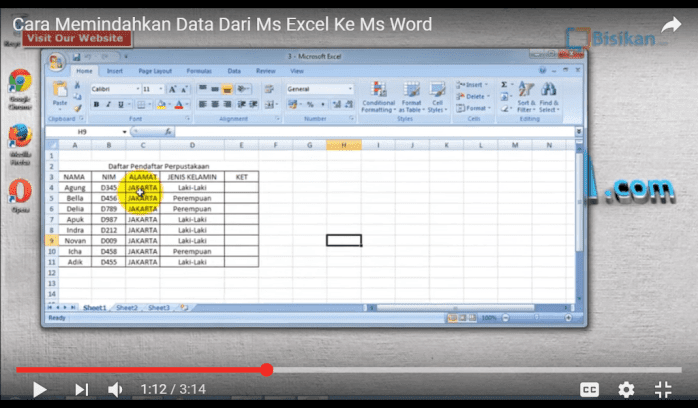698x408 pixels.
Task: Click the Shrink Font icon
Action: [184, 89]
